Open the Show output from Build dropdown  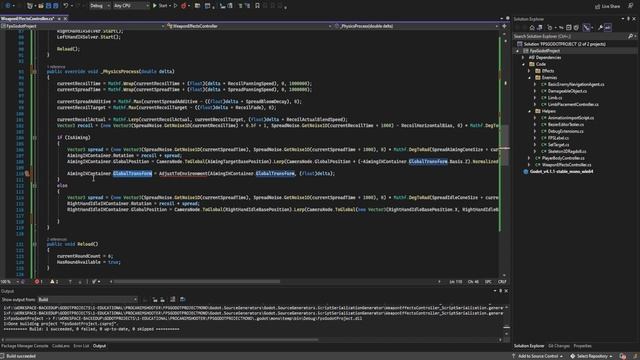pyautogui.click(x=87, y=300)
